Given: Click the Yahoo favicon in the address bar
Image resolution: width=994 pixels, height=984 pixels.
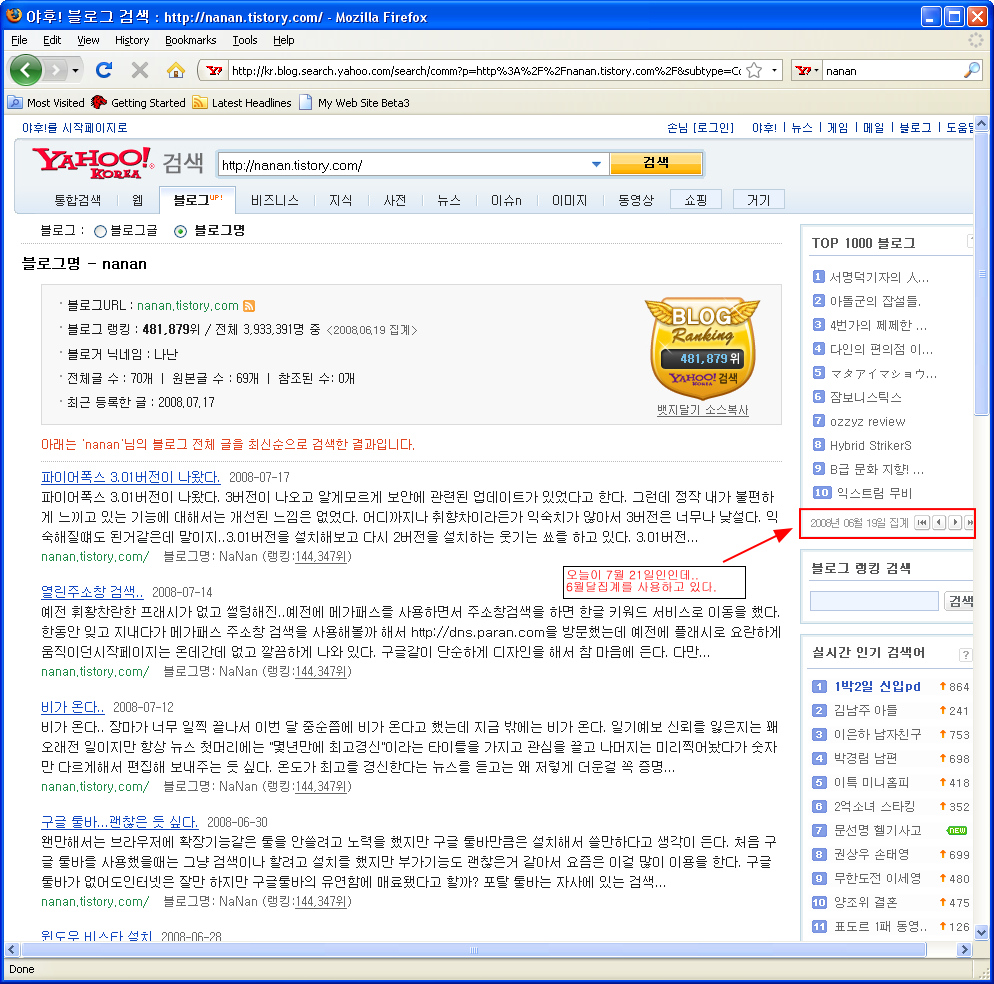Looking at the screenshot, I should click(x=214, y=70).
